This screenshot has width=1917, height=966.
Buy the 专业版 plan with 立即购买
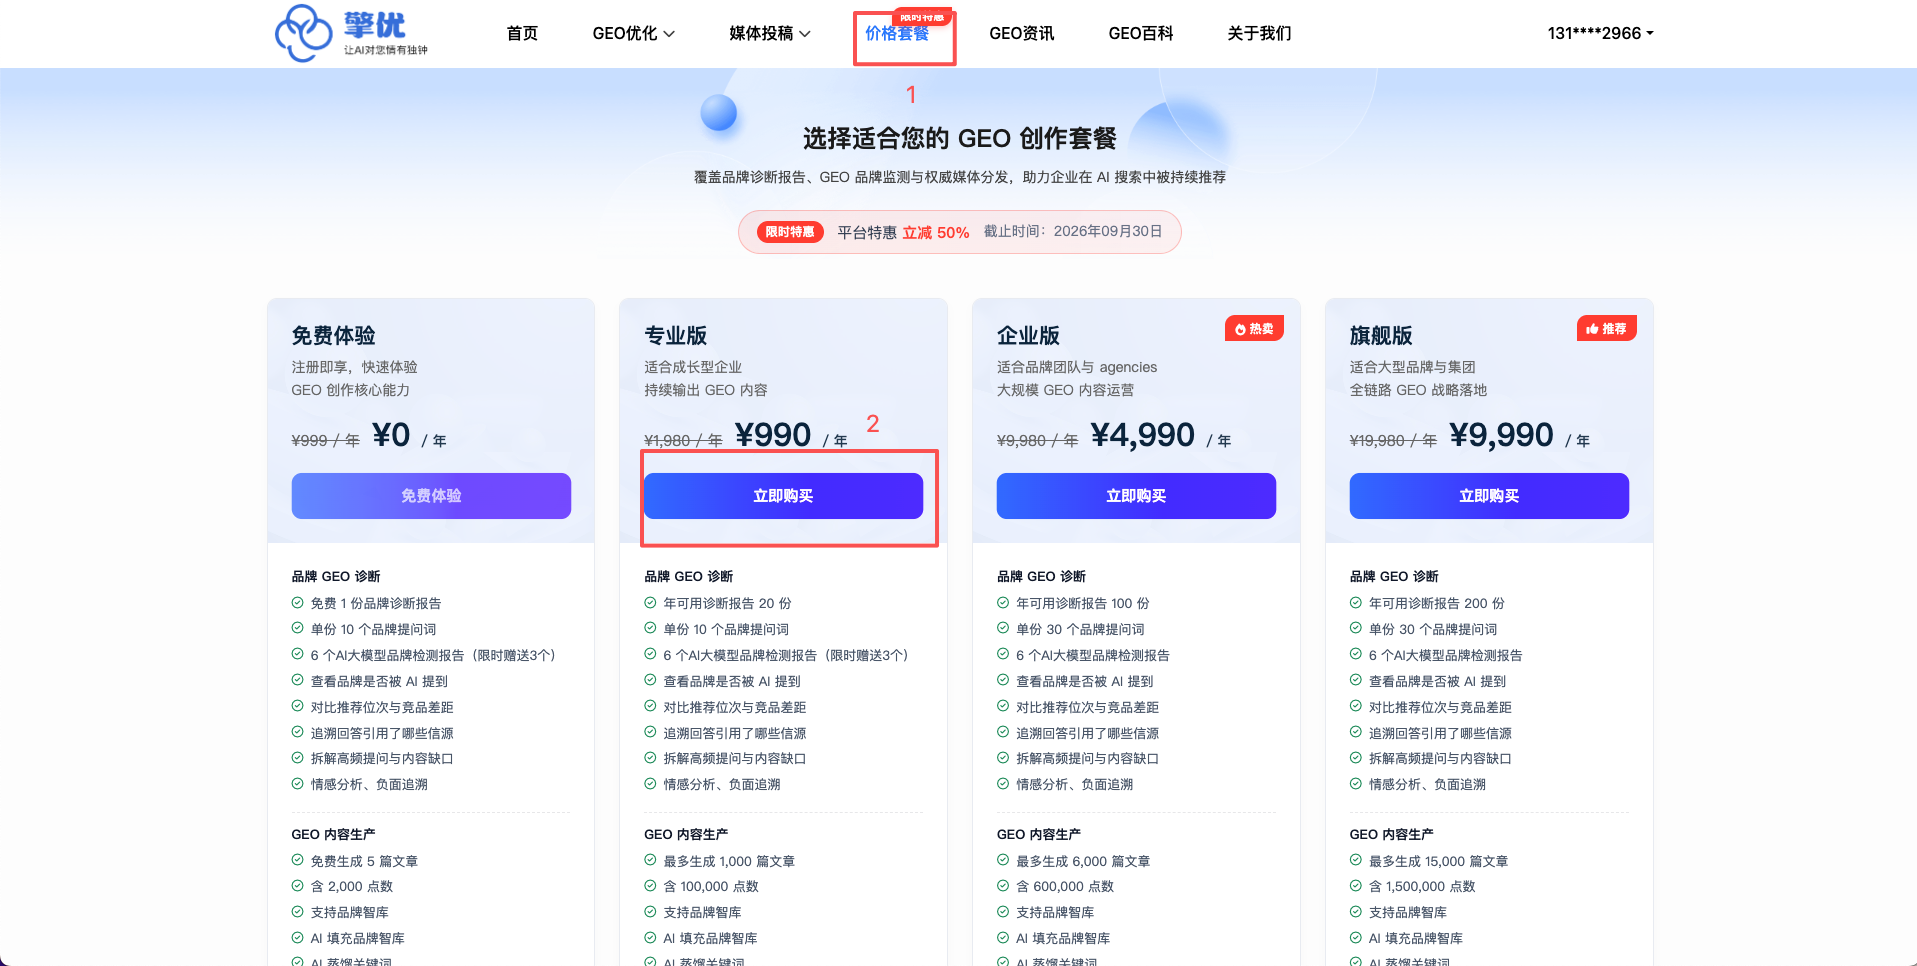783,496
